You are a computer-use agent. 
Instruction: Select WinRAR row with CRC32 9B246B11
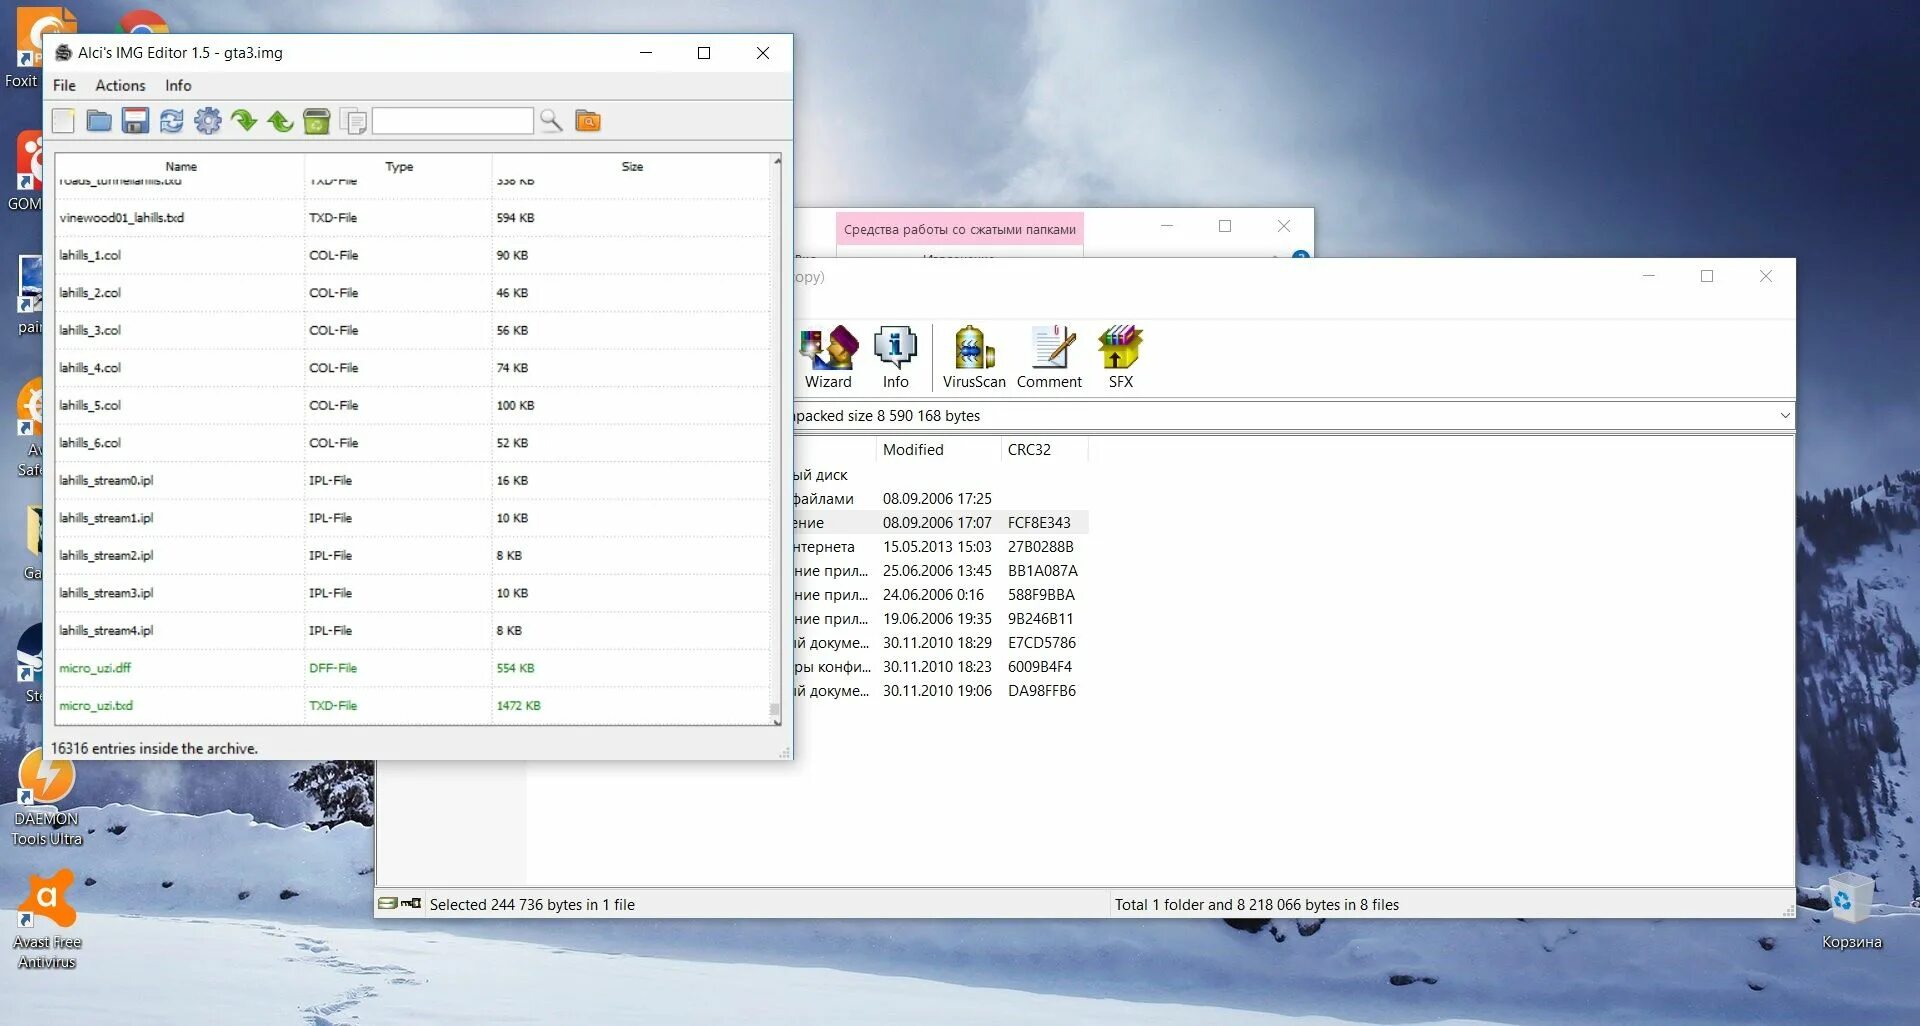[940, 619]
